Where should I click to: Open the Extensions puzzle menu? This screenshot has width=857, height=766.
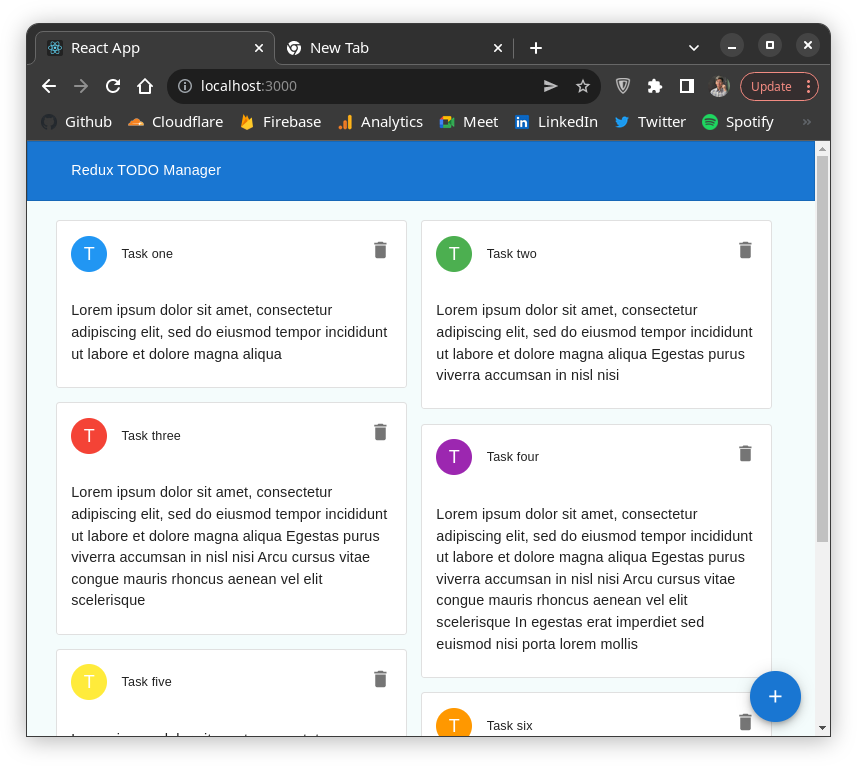[655, 86]
